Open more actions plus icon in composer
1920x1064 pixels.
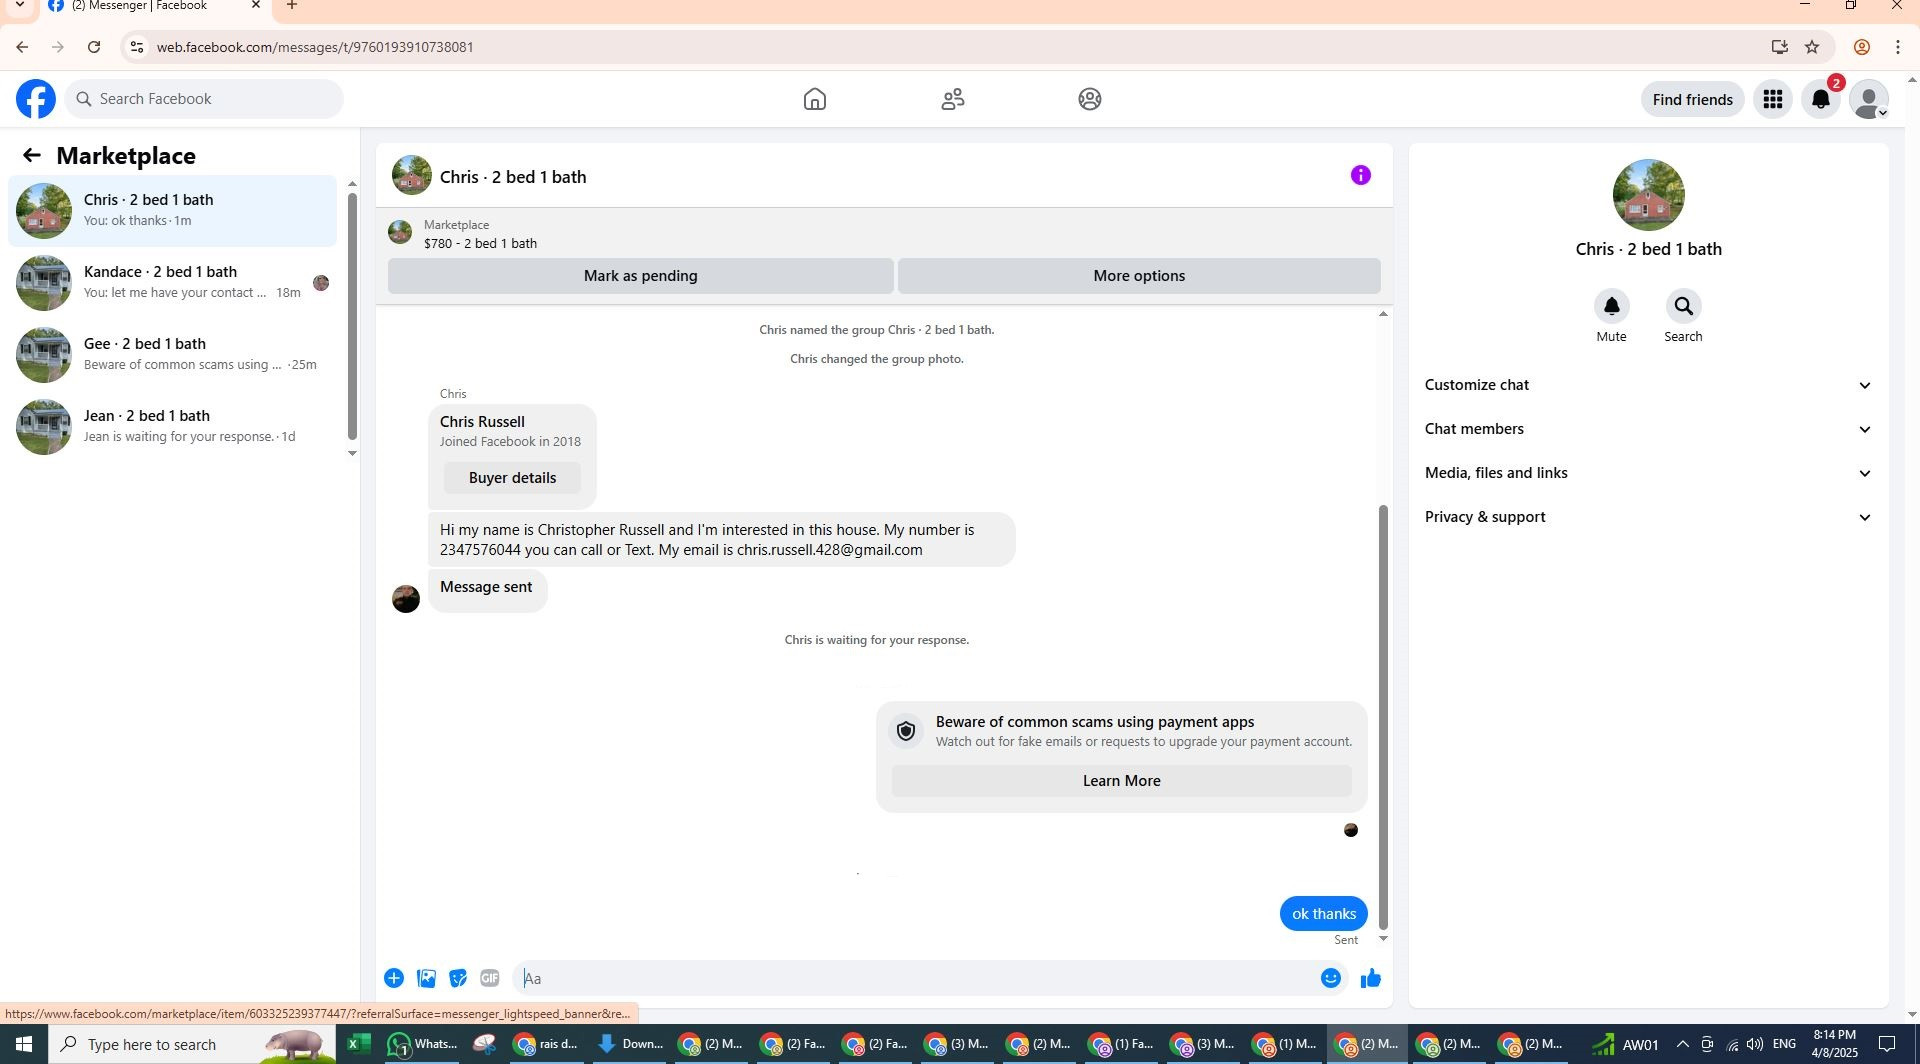394,978
